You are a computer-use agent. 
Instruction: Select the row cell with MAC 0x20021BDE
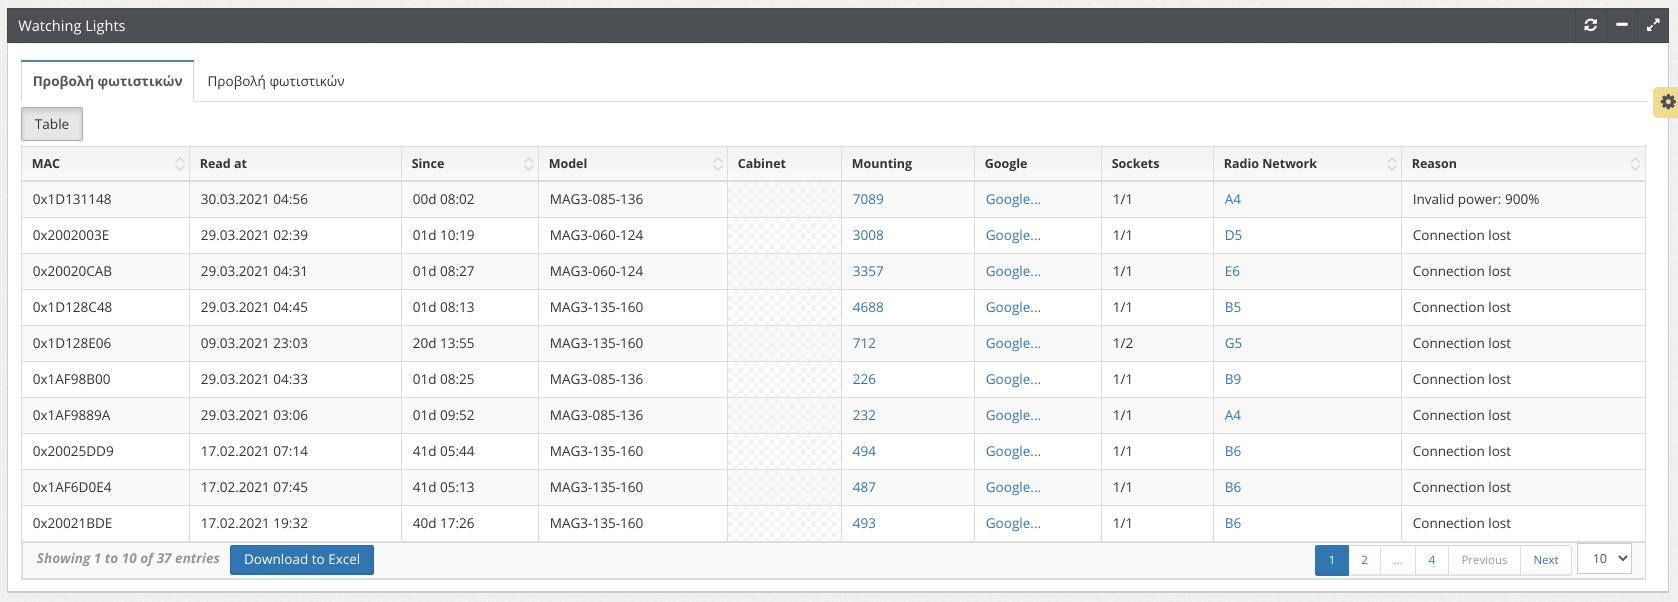point(73,523)
